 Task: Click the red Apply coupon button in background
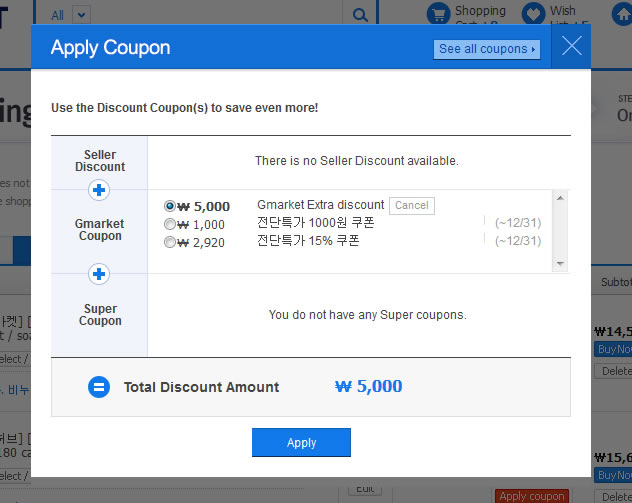[532, 496]
